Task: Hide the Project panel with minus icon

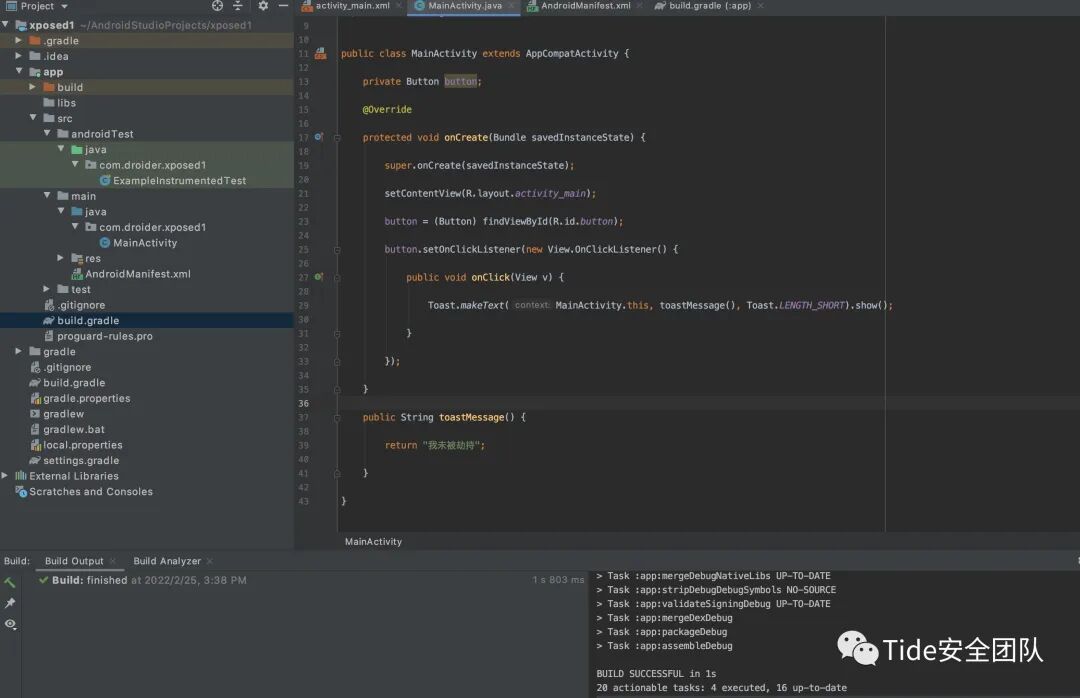Action: [283, 6]
